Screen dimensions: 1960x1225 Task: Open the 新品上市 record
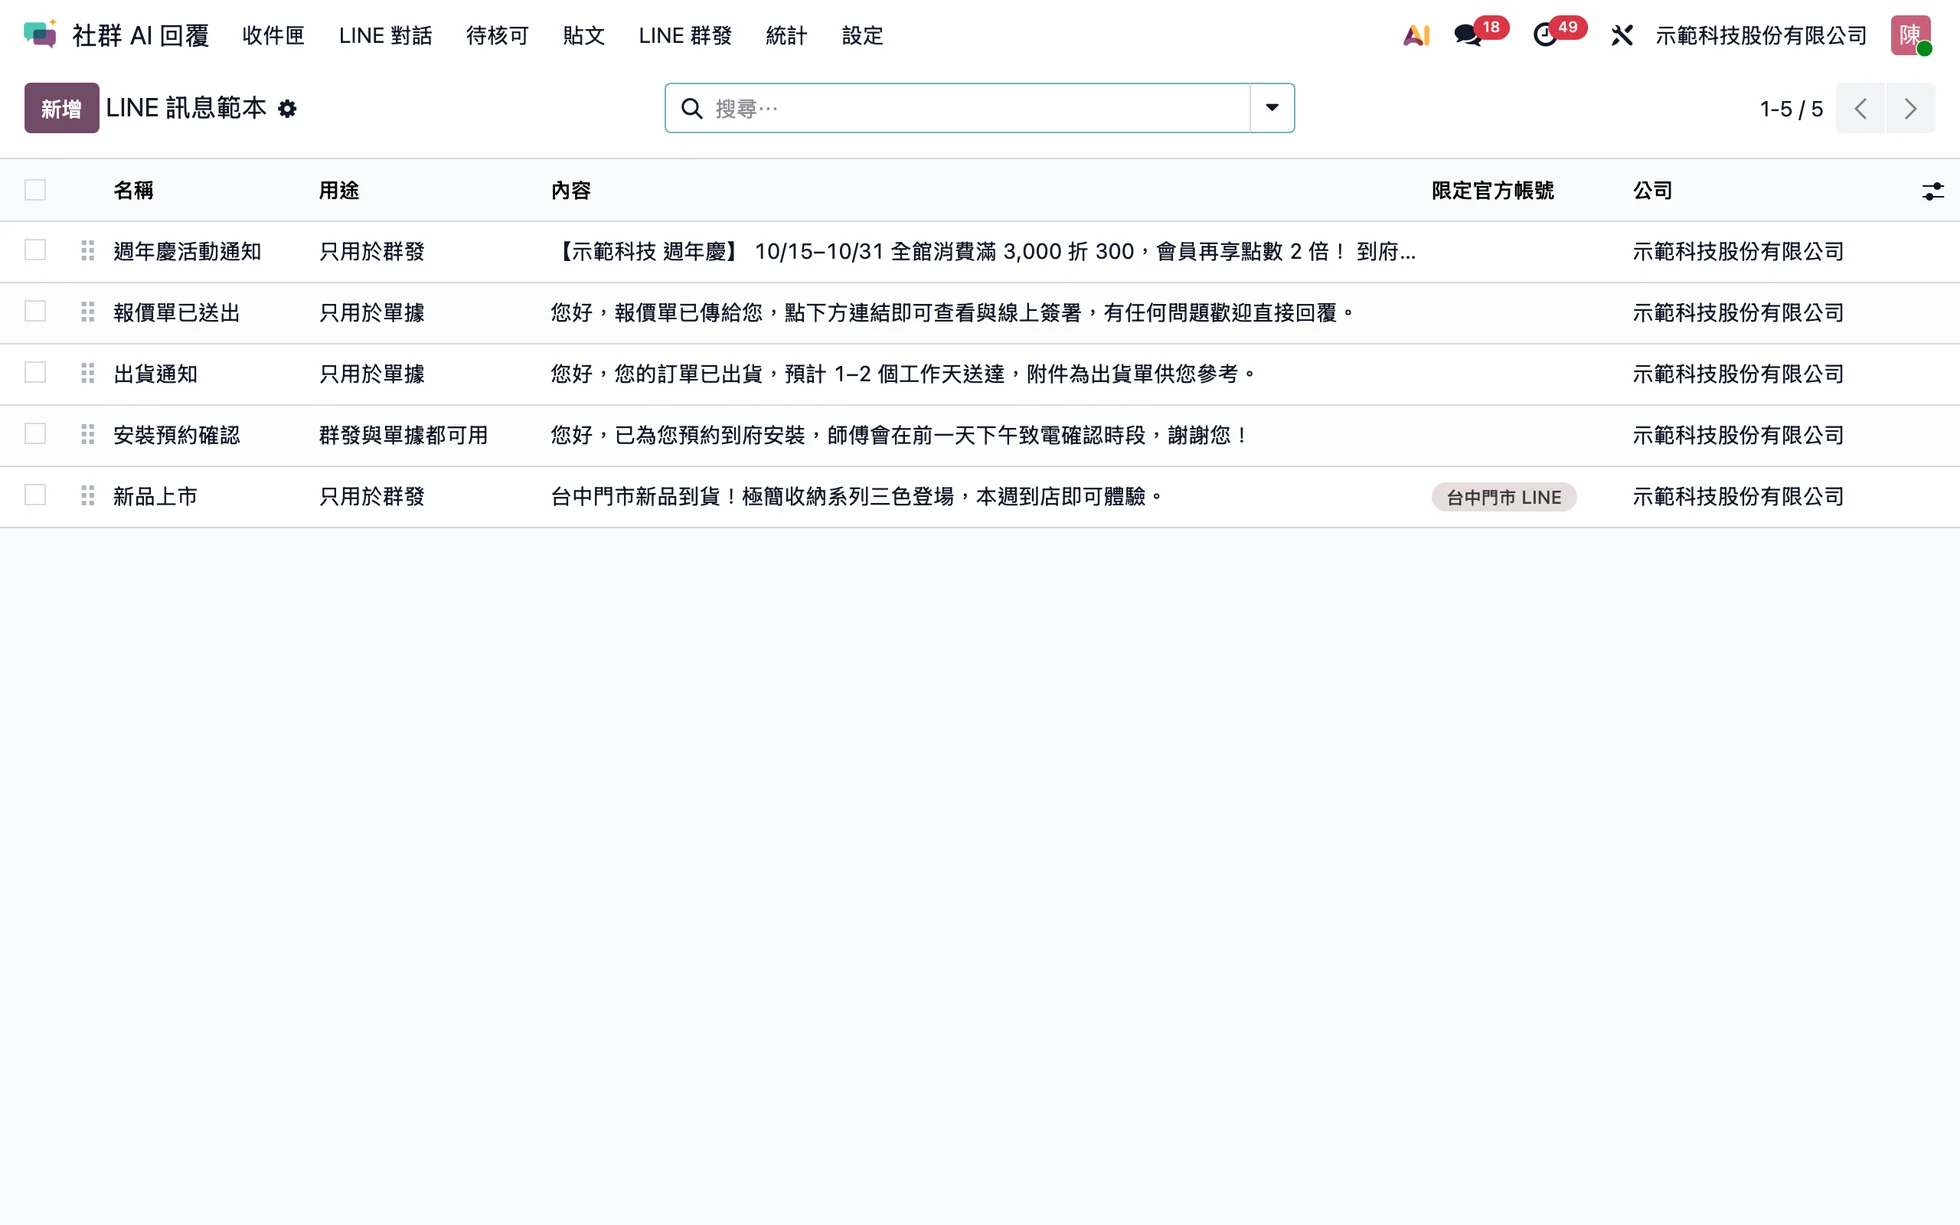click(x=155, y=497)
